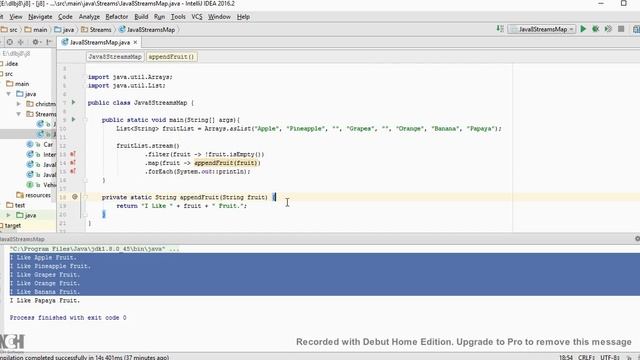The width and height of the screenshot is (640, 360).
Task: Click Streams in navigation breadcrumb
Action: point(96,29)
